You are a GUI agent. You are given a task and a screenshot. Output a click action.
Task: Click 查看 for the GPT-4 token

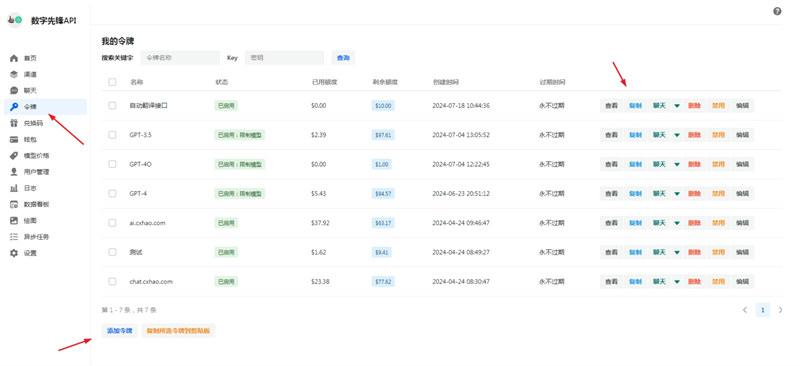(x=611, y=193)
